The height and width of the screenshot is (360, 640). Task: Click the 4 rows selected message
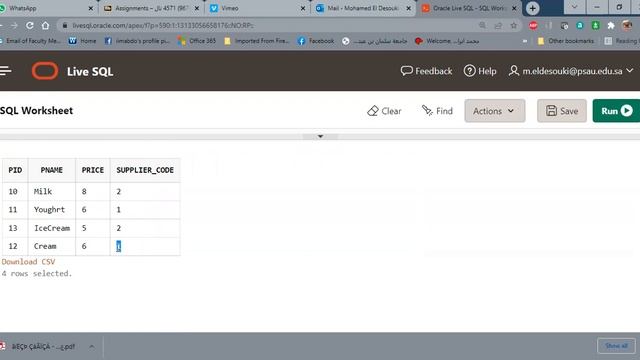click(x=36, y=273)
